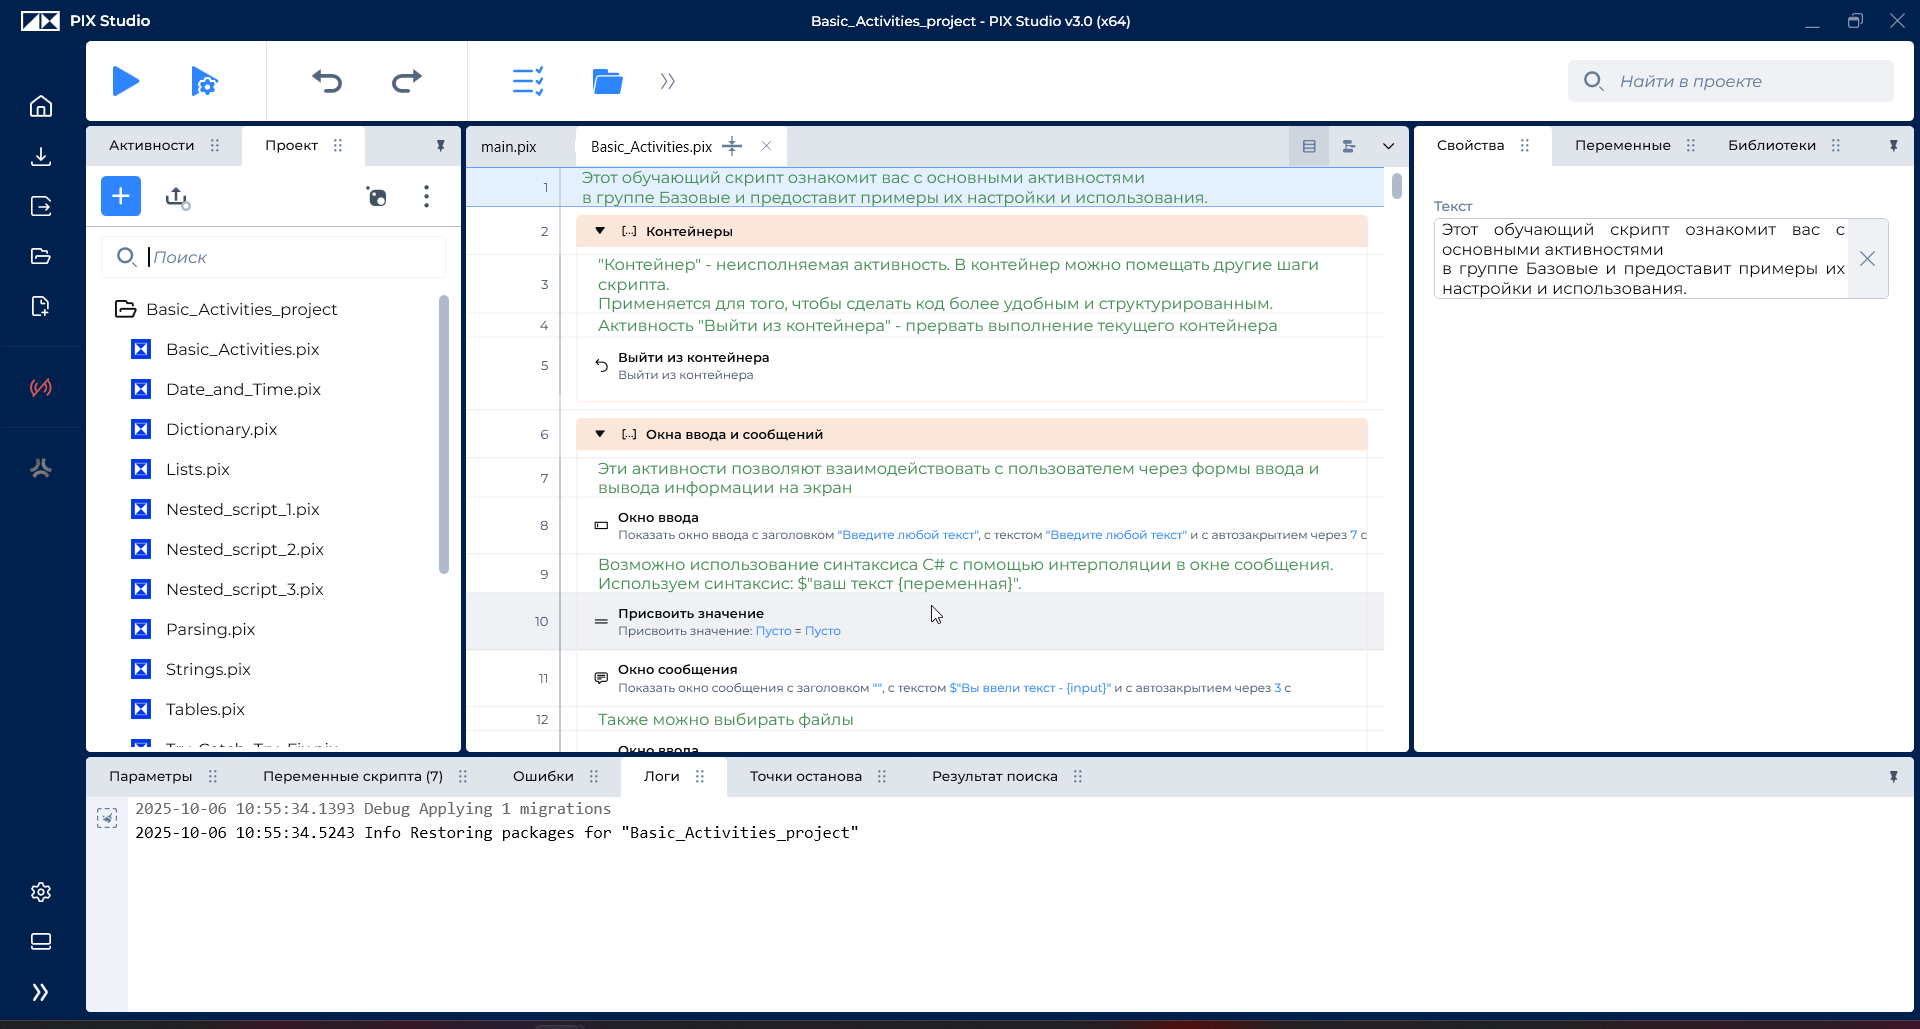This screenshot has height=1029, width=1920.
Task: Open the "Параметры" bottom tab
Action: [x=150, y=776]
